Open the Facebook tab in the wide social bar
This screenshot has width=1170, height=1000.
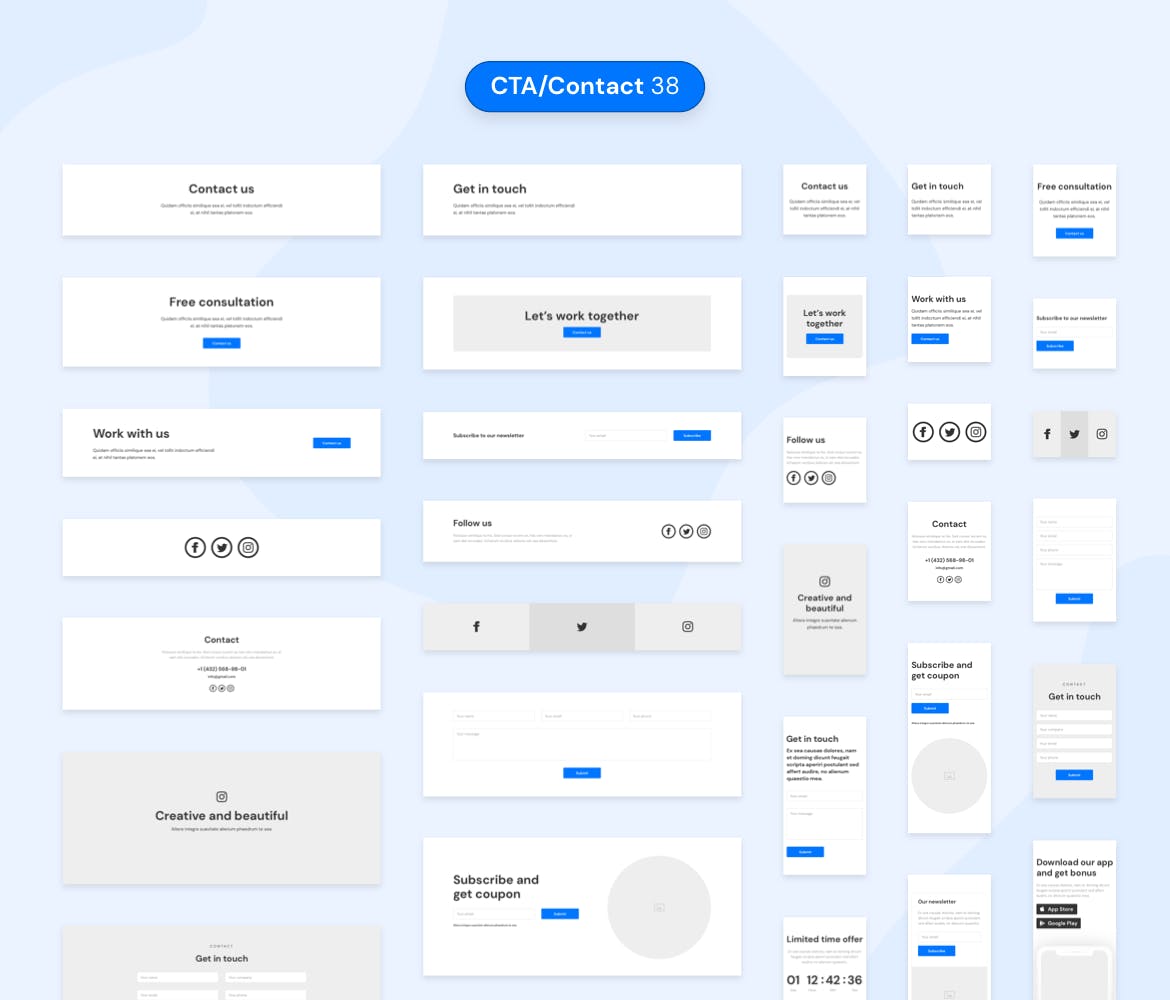tap(476, 626)
